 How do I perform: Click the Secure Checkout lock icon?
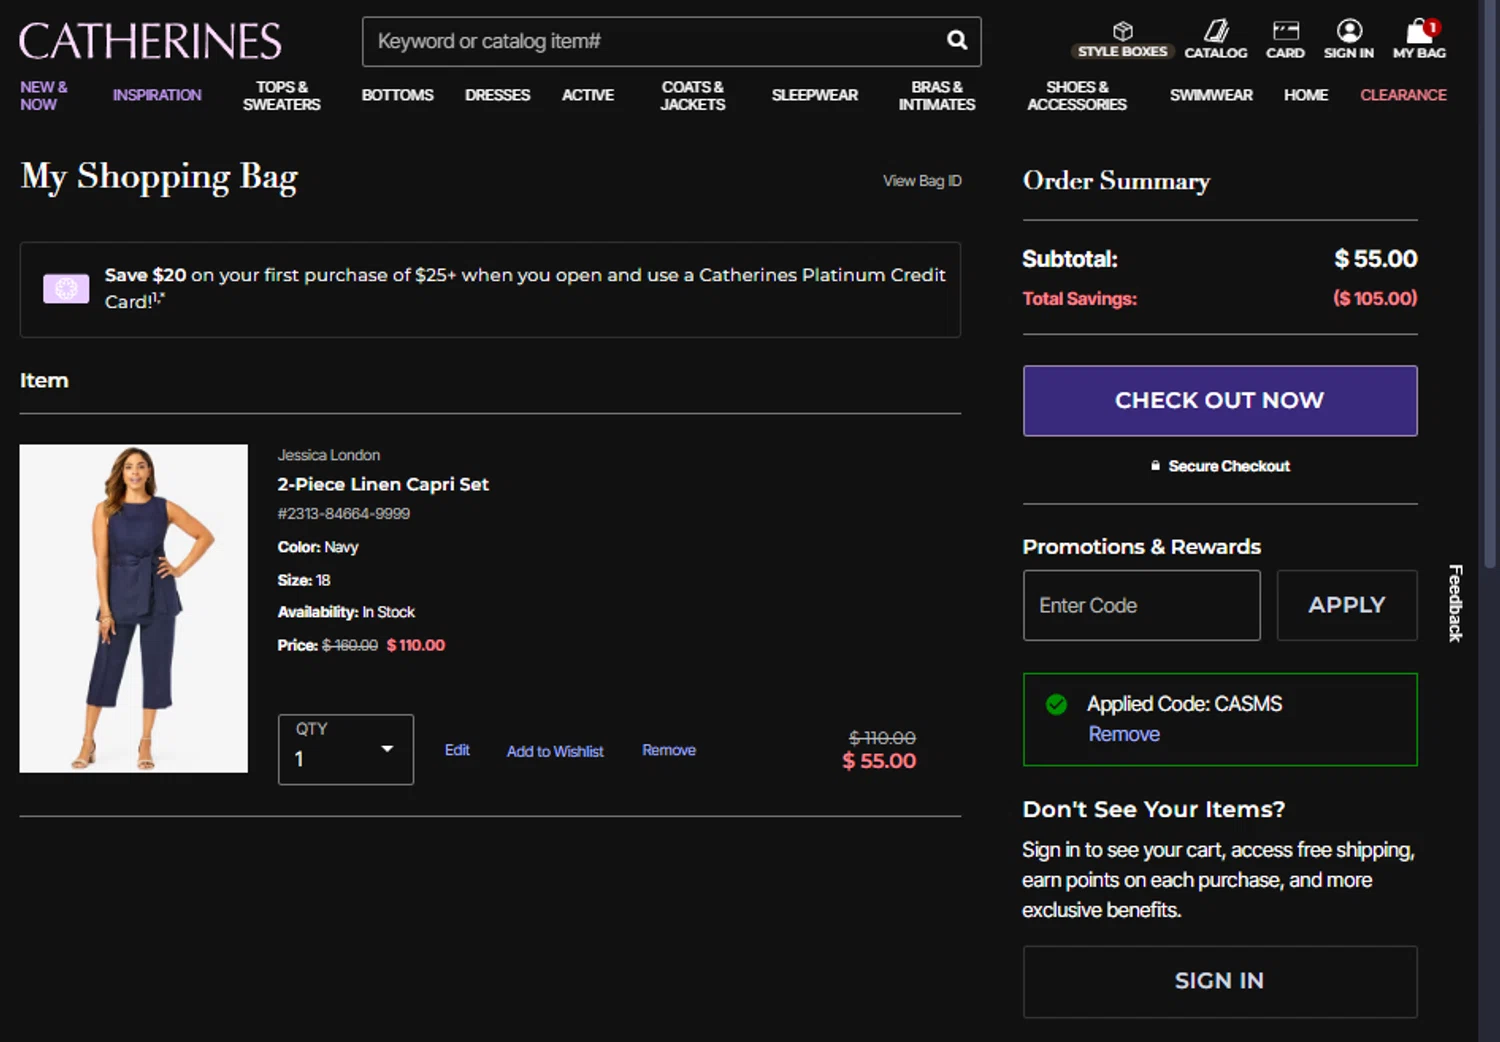pos(1155,466)
